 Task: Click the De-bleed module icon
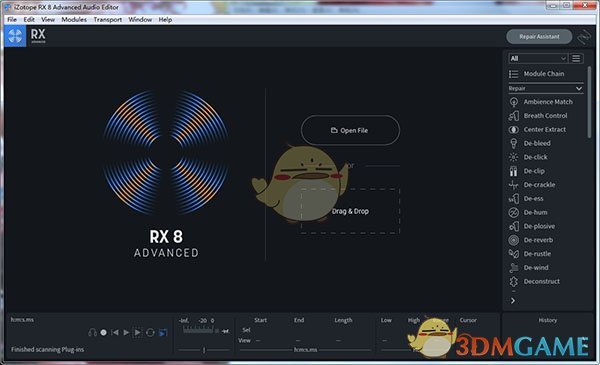514,143
